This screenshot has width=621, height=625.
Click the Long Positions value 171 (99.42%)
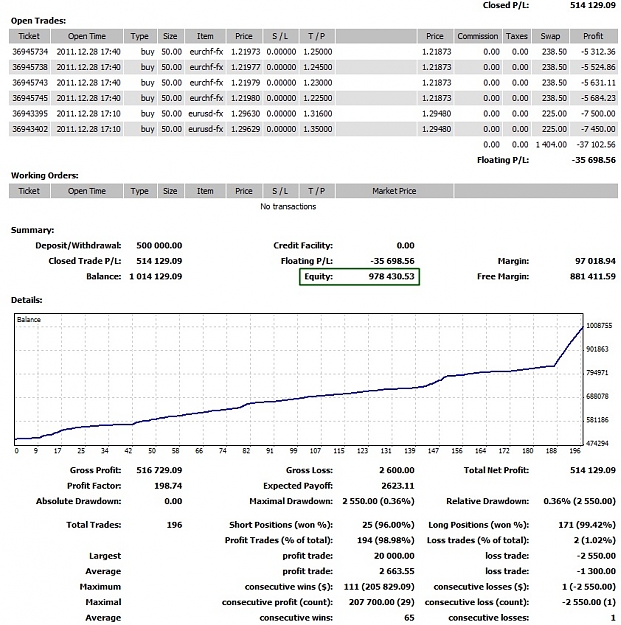(x=587, y=525)
